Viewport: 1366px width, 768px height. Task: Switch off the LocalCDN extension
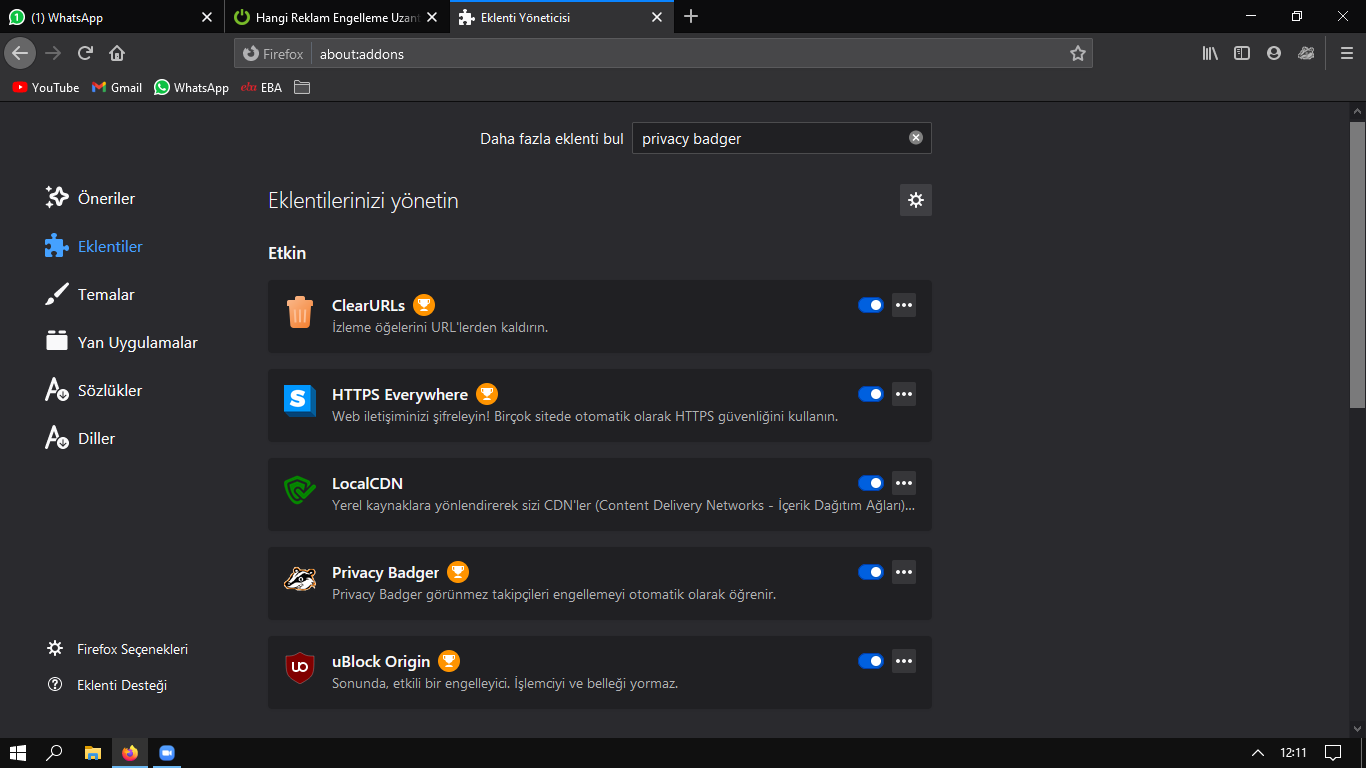871,483
